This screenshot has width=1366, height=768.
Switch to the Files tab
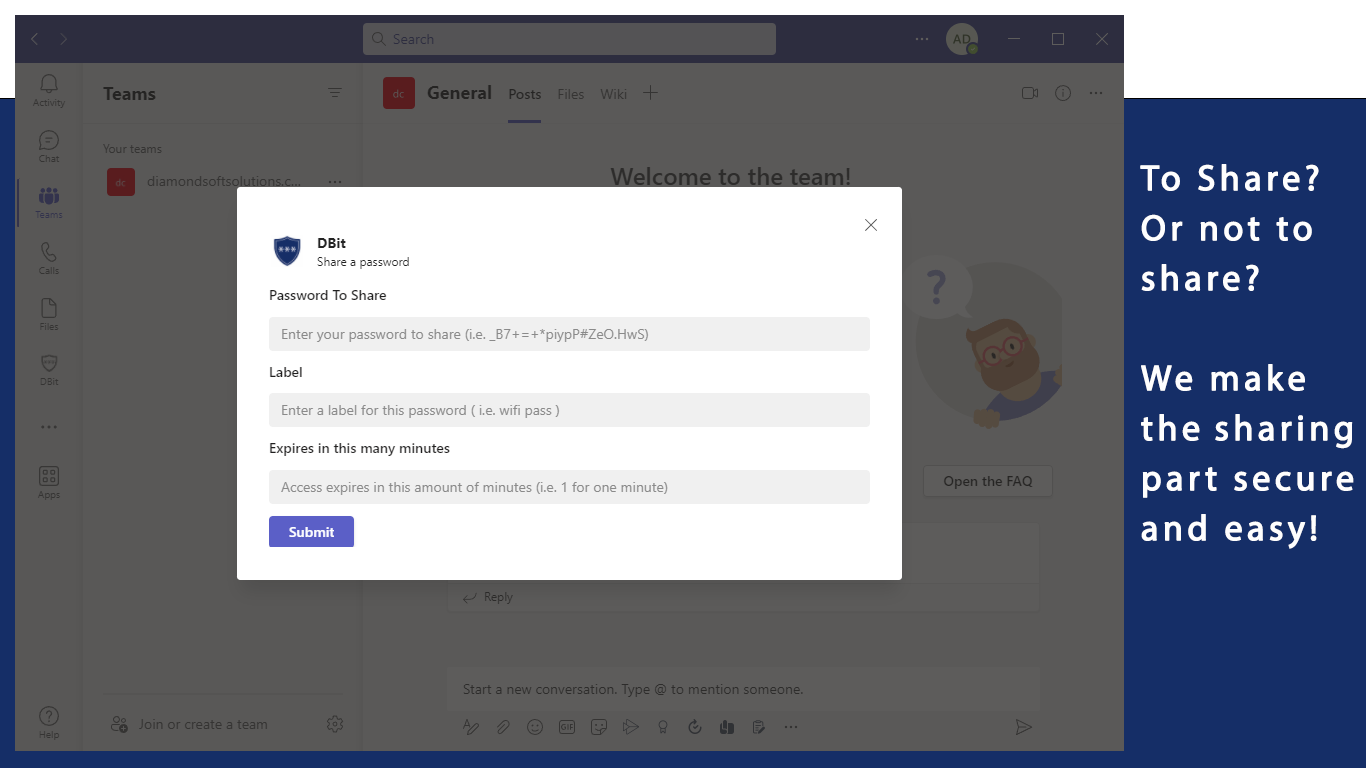[571, 94]
